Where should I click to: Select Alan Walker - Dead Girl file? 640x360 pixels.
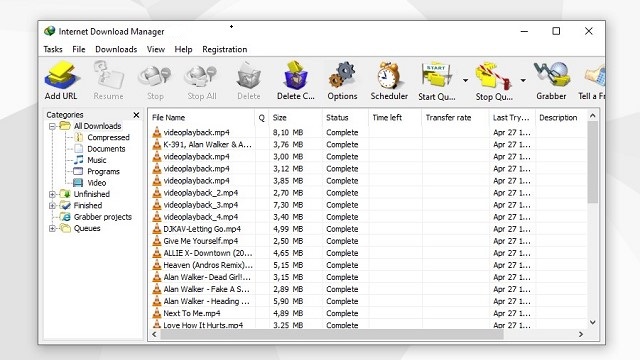(x=368, y=277)
